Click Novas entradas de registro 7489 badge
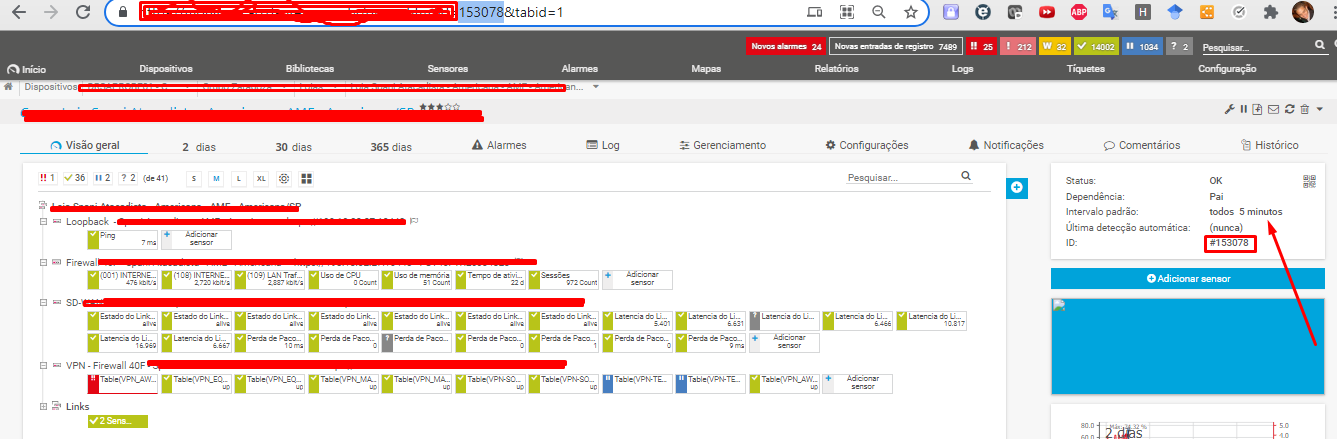Viewport: 1337px width, 439px height. click(x=896, y=46)
